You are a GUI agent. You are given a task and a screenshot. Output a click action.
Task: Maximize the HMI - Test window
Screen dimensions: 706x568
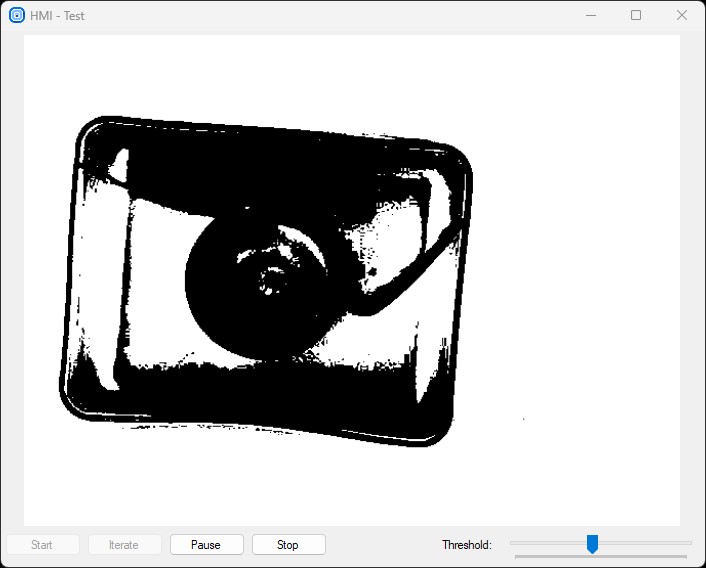(636, 15)
